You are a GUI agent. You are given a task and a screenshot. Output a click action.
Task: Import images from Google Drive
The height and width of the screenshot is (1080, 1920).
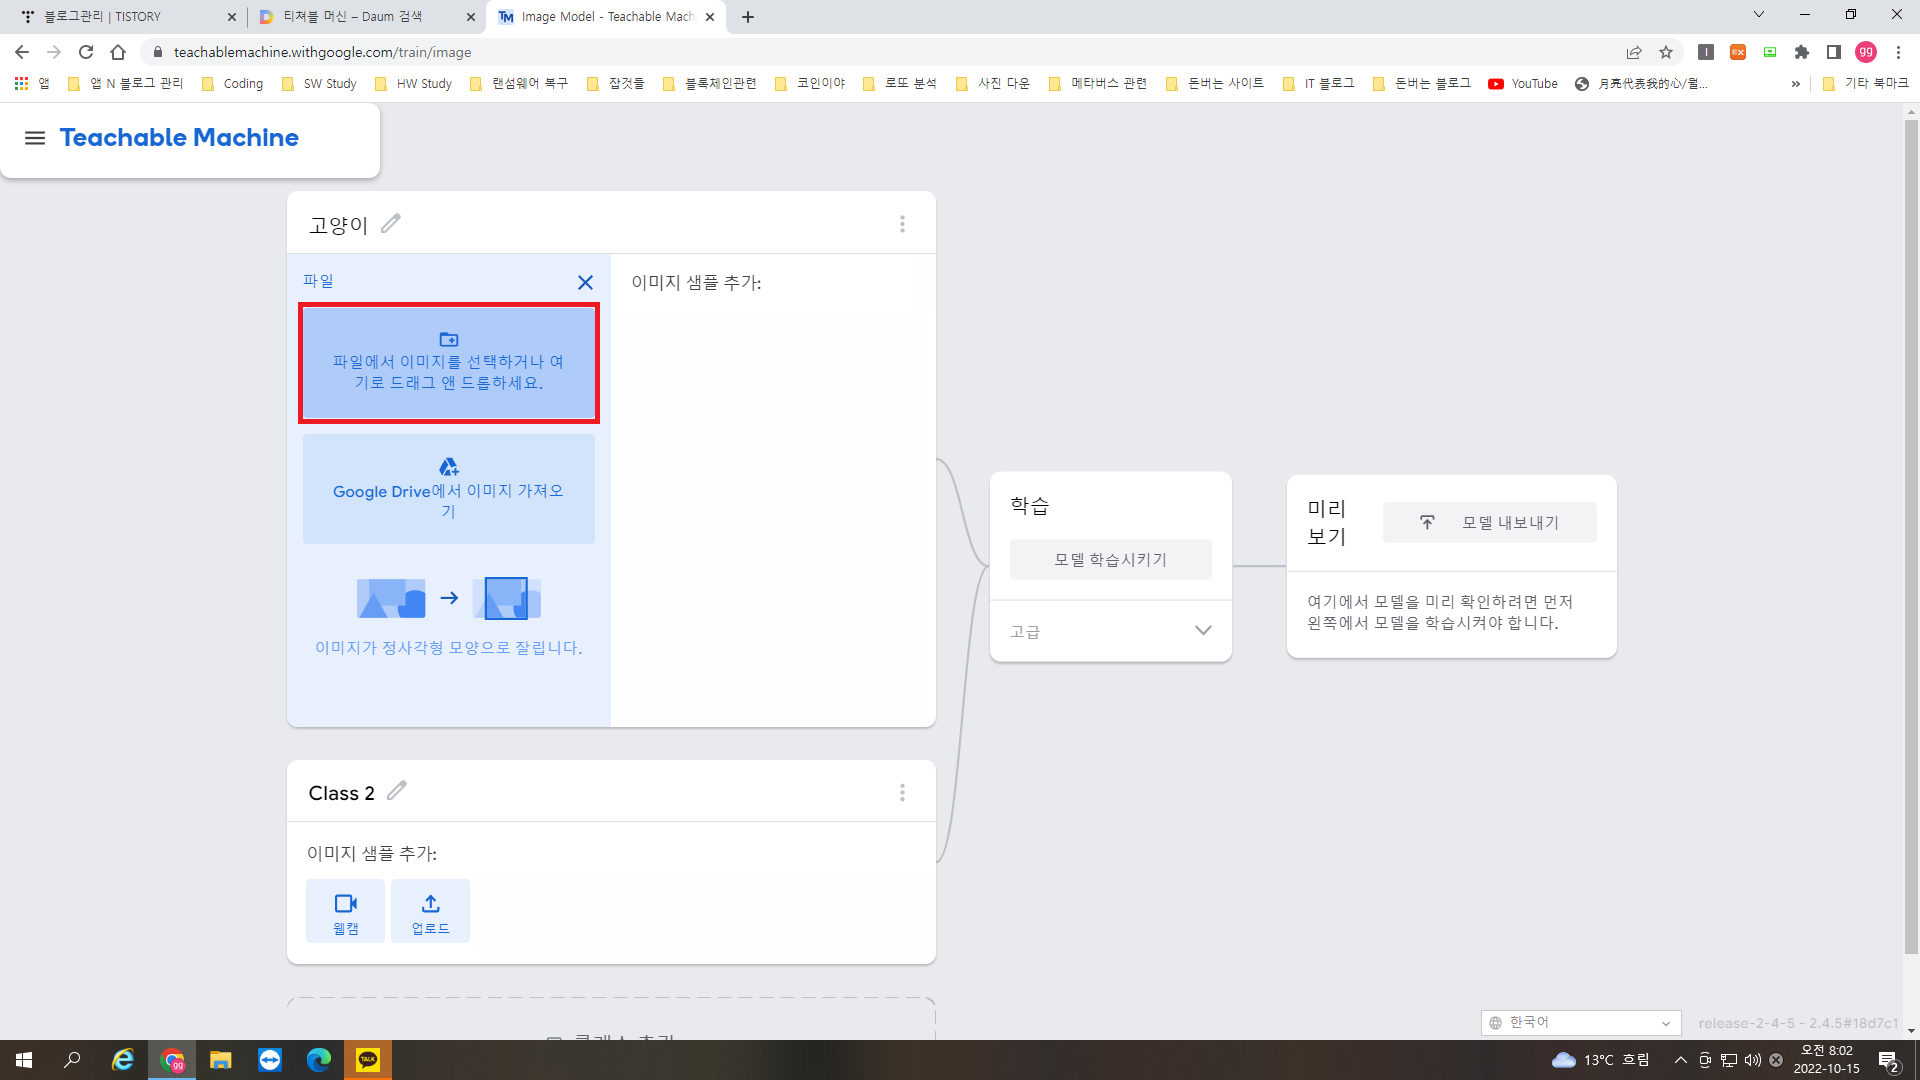click(x=448, y=489)
